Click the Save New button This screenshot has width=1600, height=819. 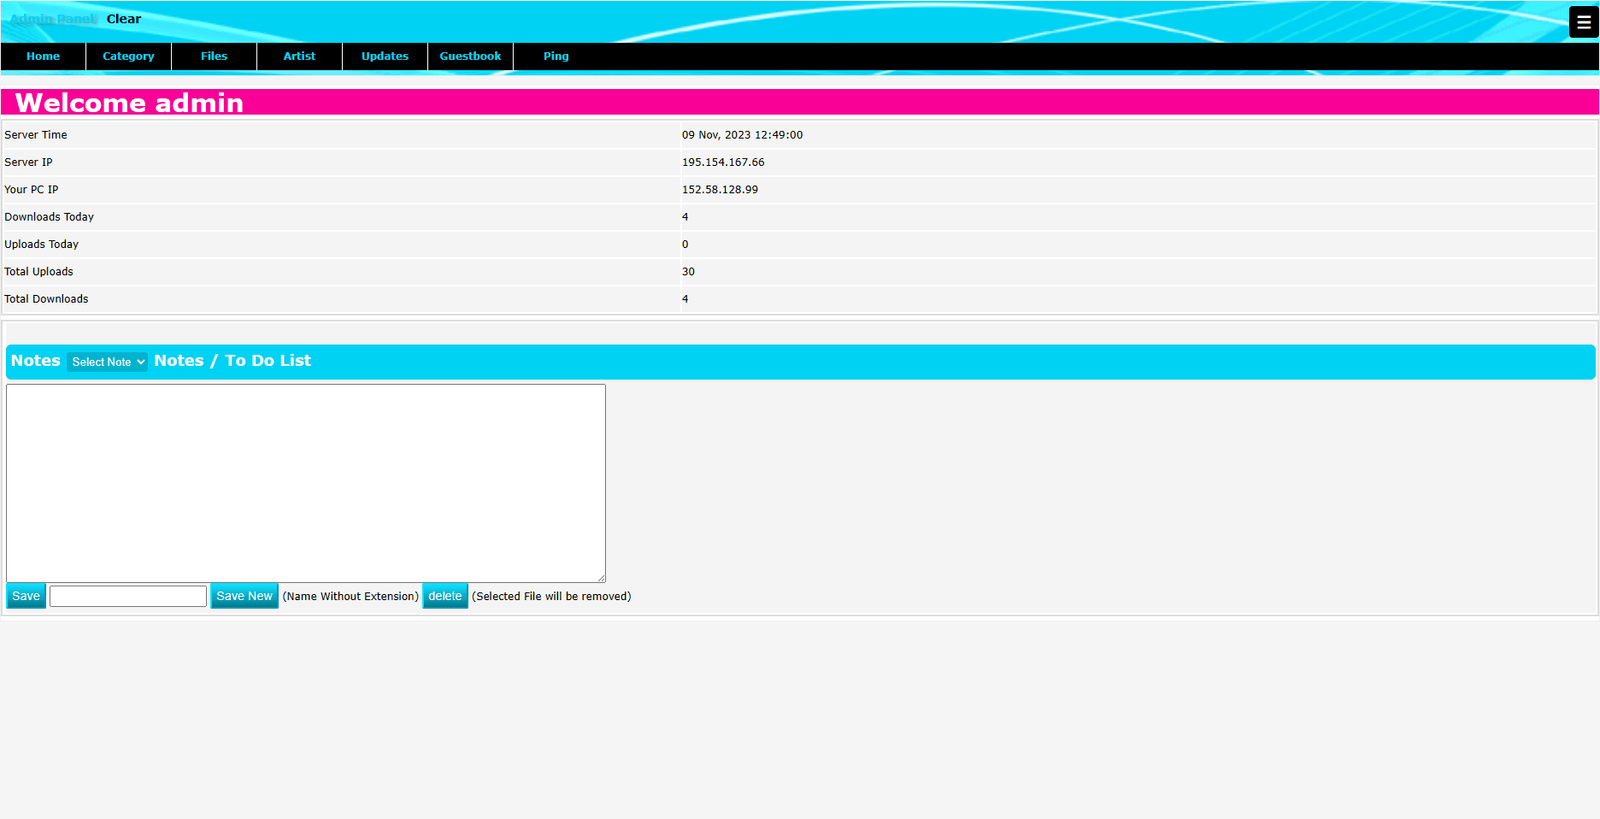pyautogui.click(x=244, y=597)
